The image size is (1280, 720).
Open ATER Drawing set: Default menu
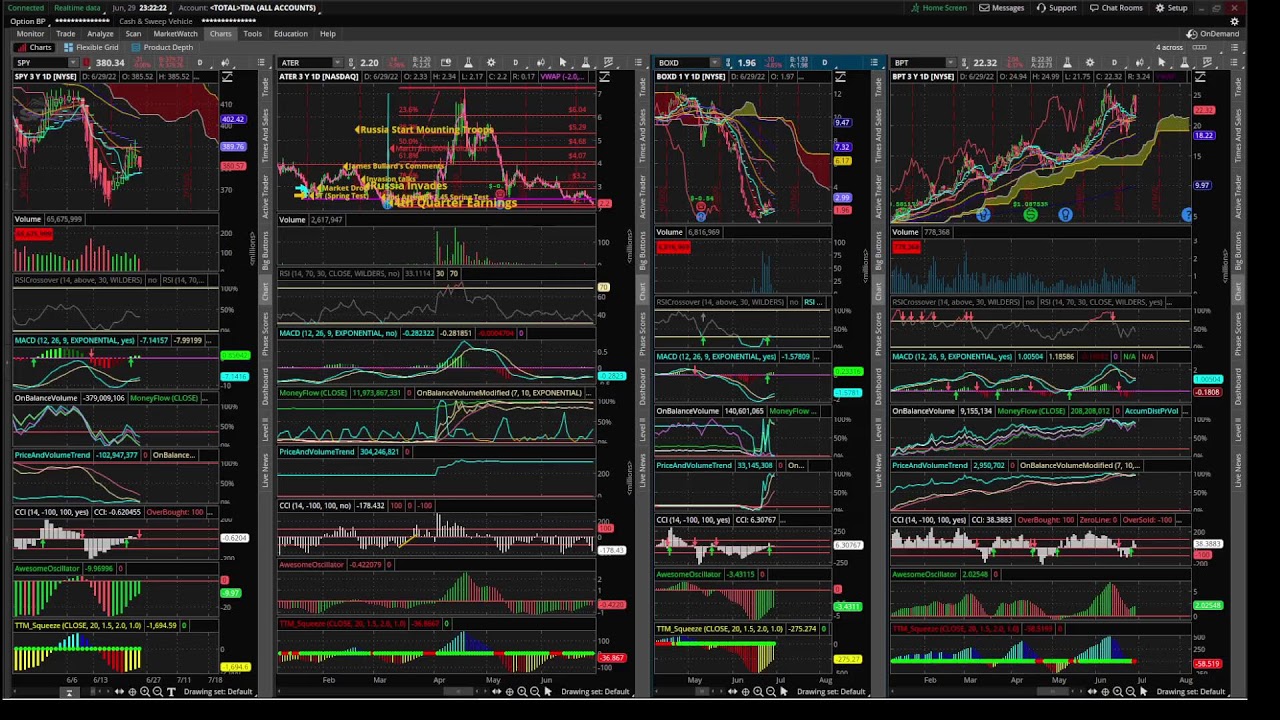pos(596,692)
